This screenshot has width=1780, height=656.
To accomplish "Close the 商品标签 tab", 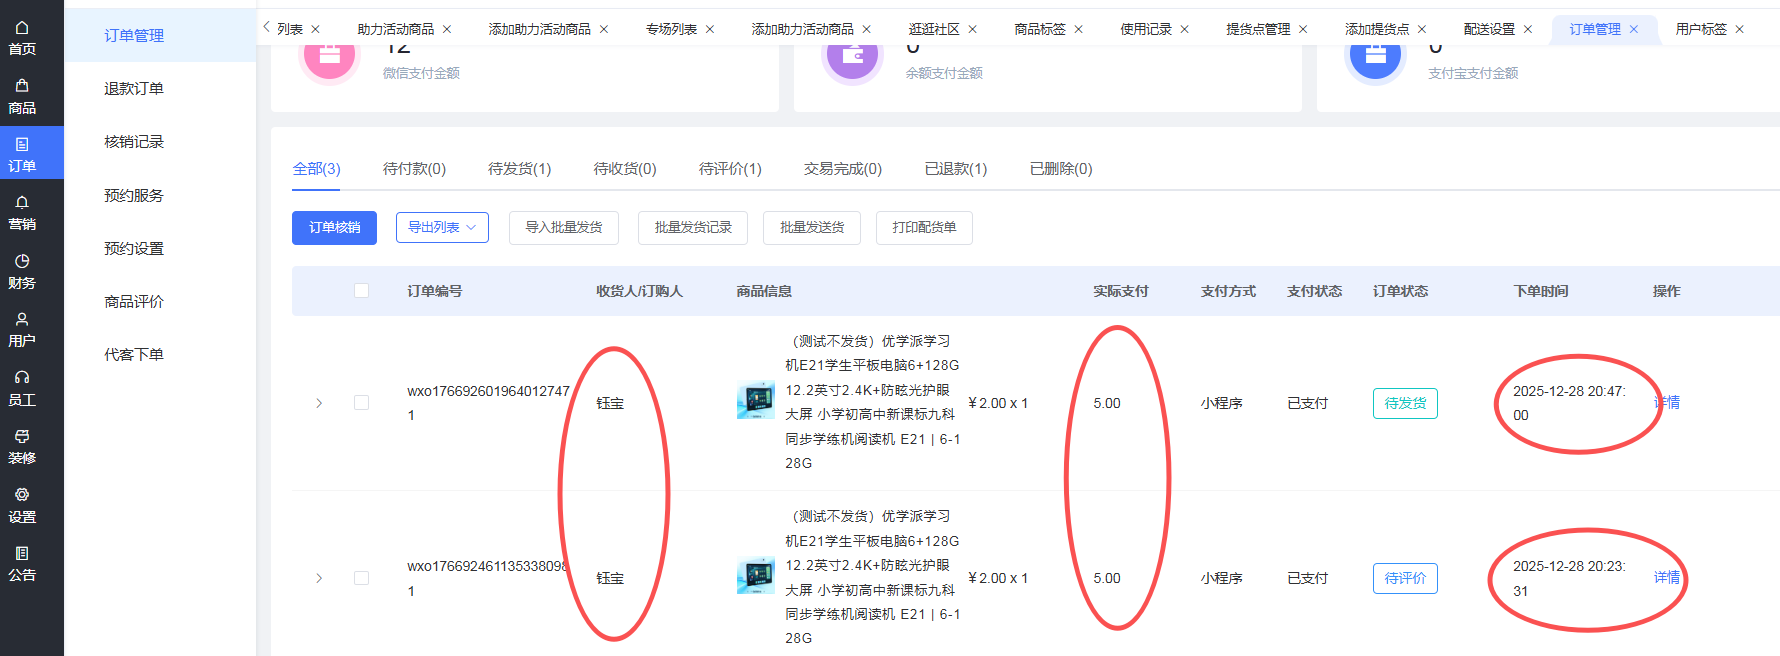I will pos(1079,30).
